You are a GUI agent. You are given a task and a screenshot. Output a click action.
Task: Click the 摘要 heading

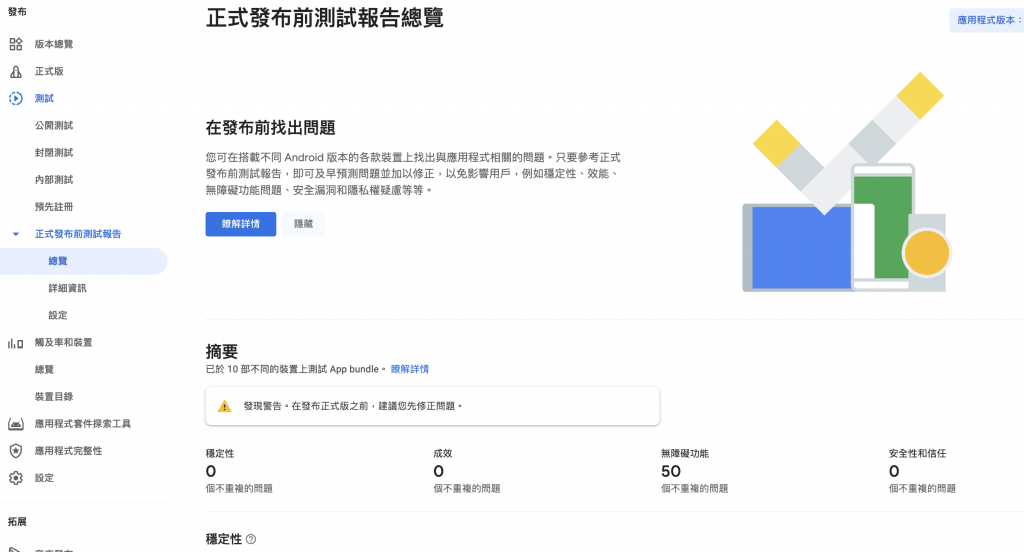click(x=222, y=351)
